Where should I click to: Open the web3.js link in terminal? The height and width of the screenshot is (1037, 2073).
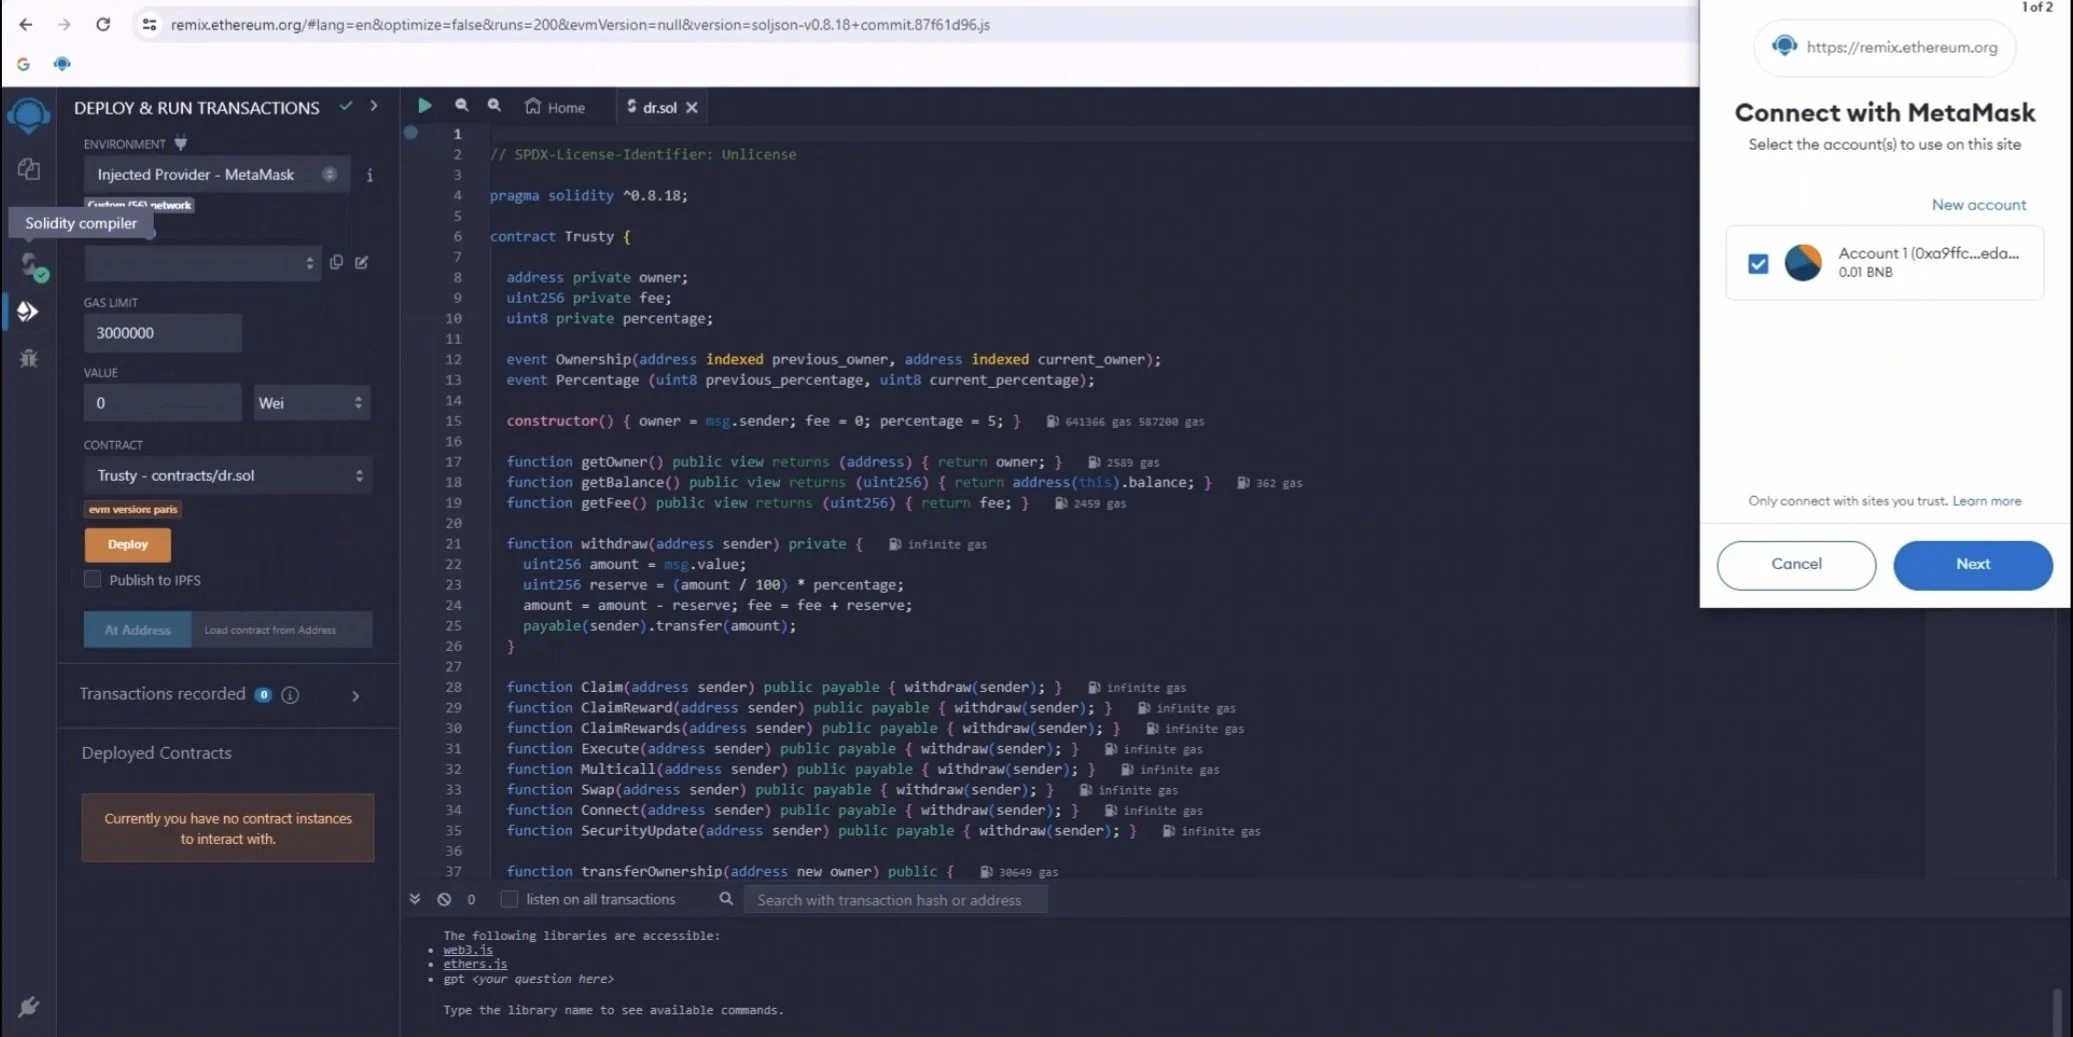pos(468,950)
